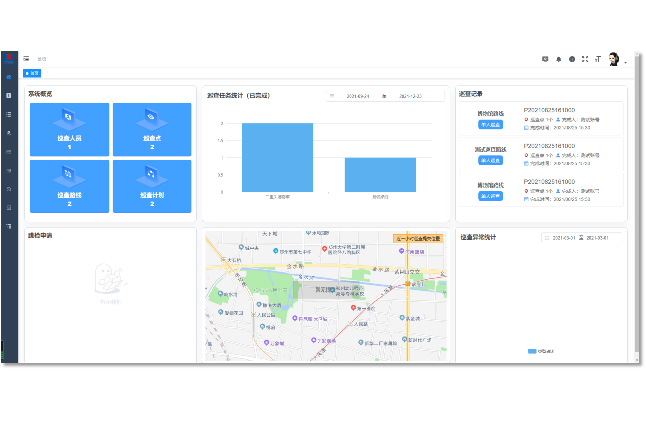Screen dimensions: 646x422
Task: Open the 检查计划 overview card
Action: click(x=152, y=186)
